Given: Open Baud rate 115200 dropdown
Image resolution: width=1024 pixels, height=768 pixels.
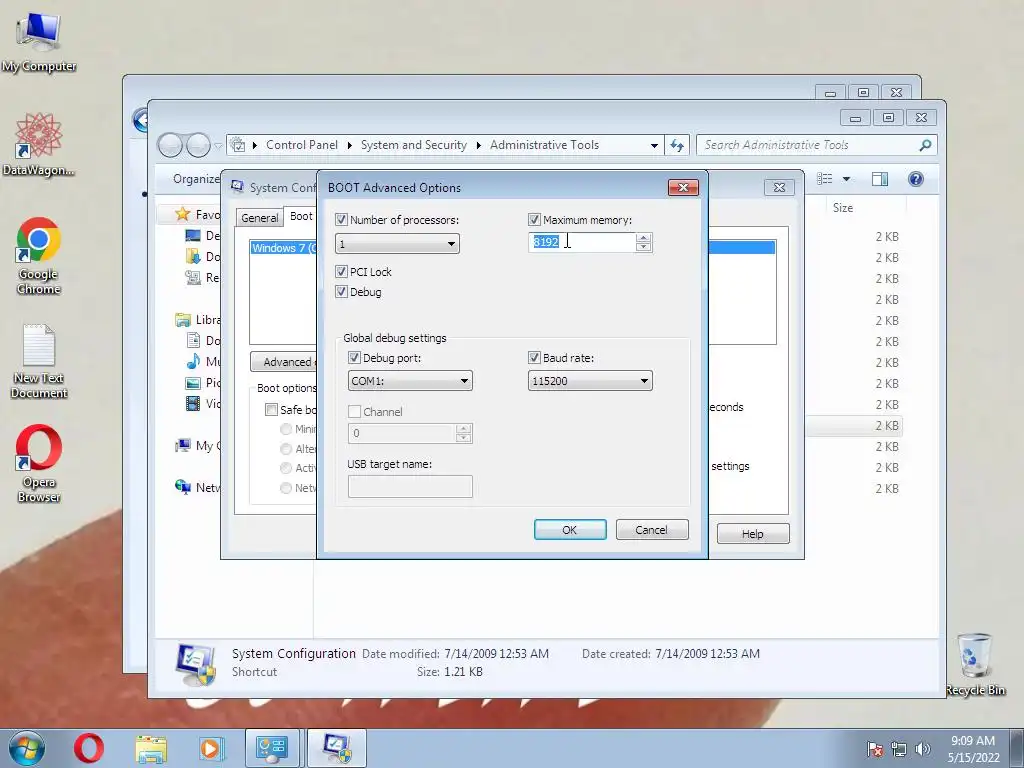Looking at the screenshot, I should click(x=590, y=381).
